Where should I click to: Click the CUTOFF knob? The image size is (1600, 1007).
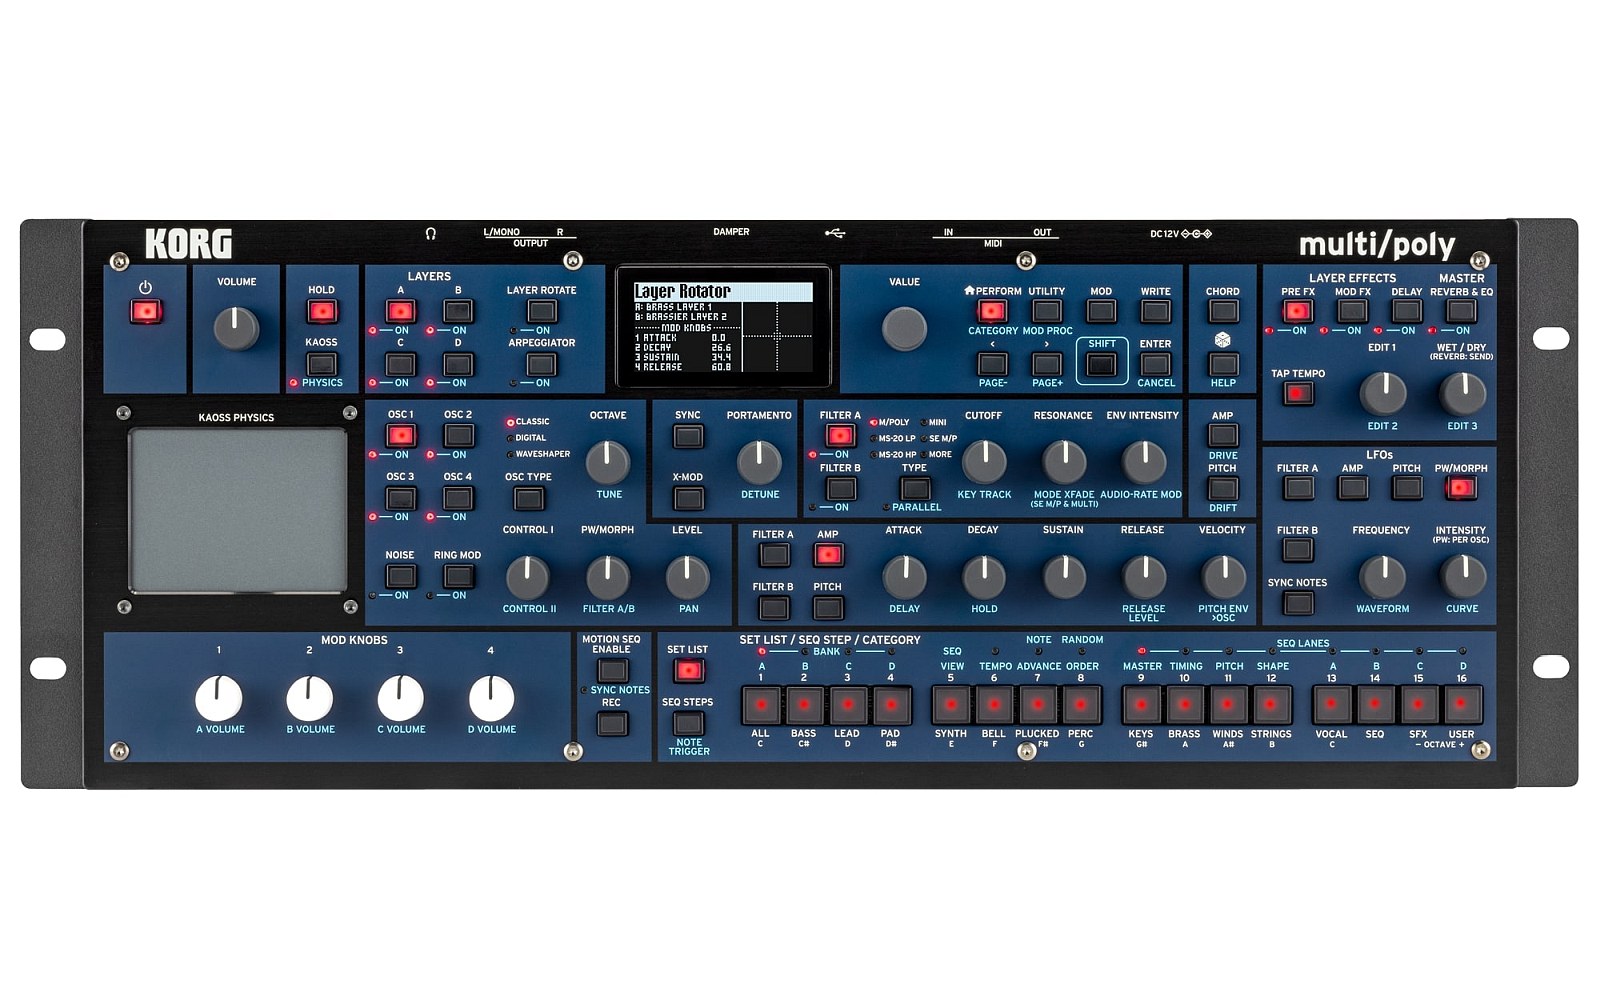point(984,462)
